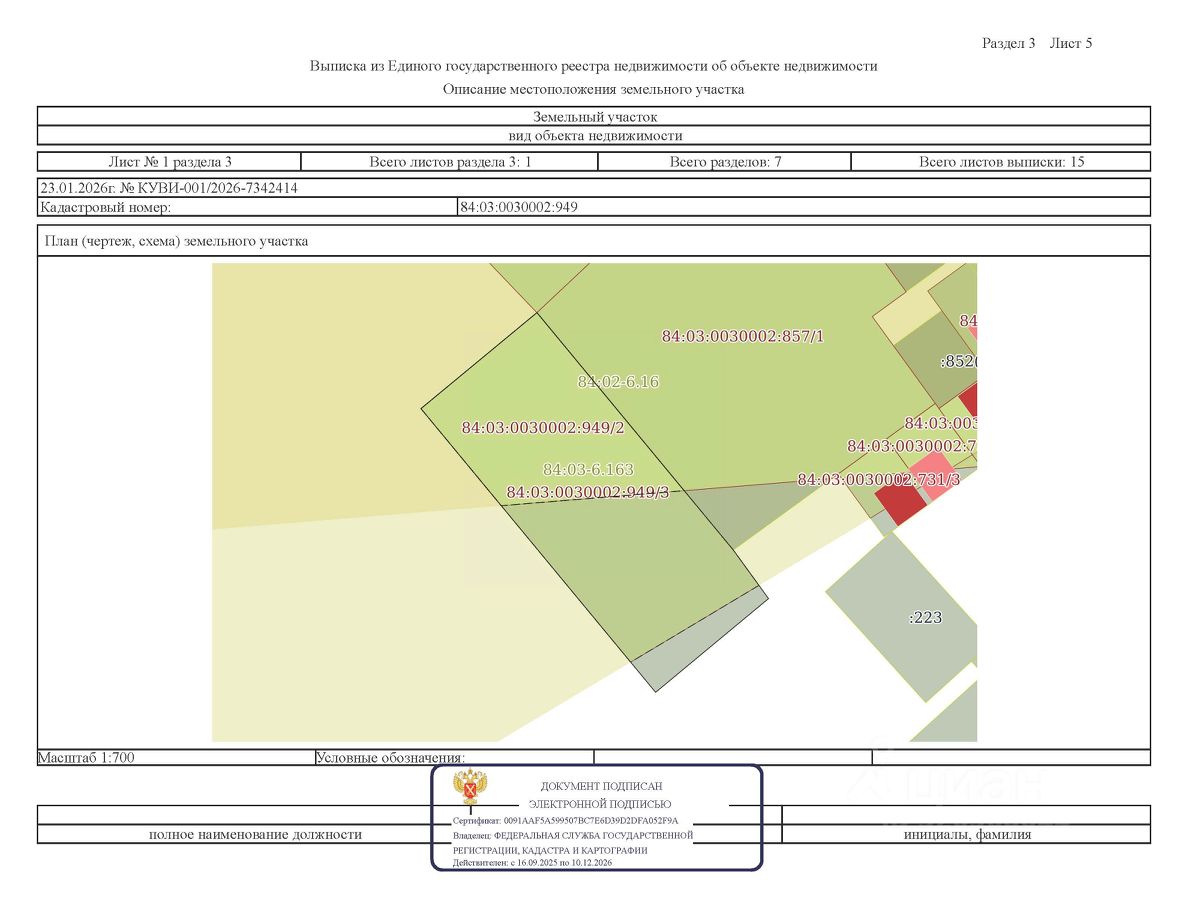Click the 'Кадастровый номер:' label
The image size is (1188, 918).
click(x=105, y=207)
